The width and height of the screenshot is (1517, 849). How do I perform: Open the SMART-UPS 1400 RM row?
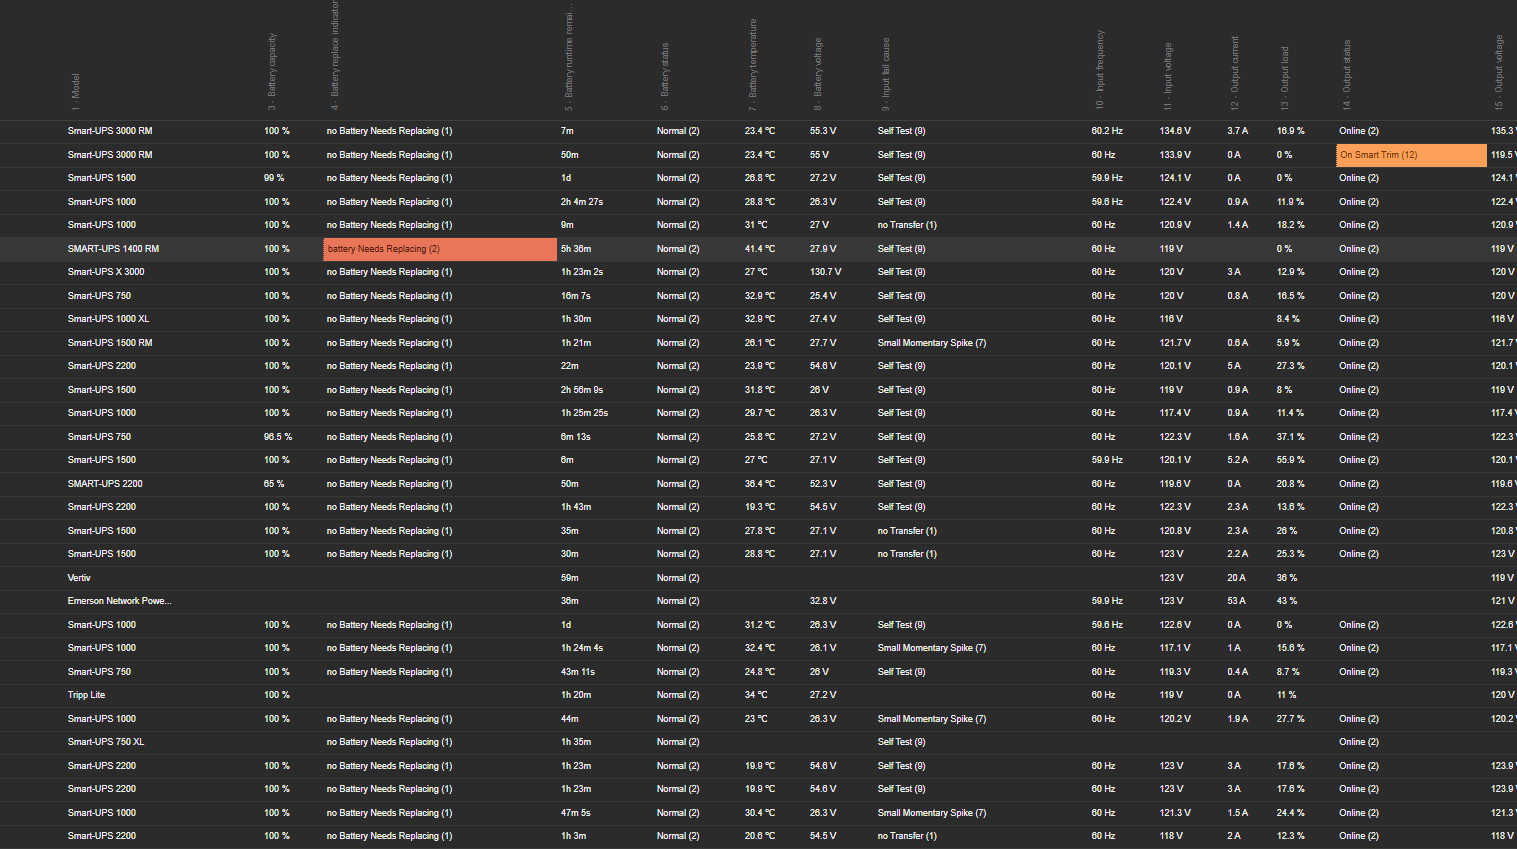(x=113, y=249)
